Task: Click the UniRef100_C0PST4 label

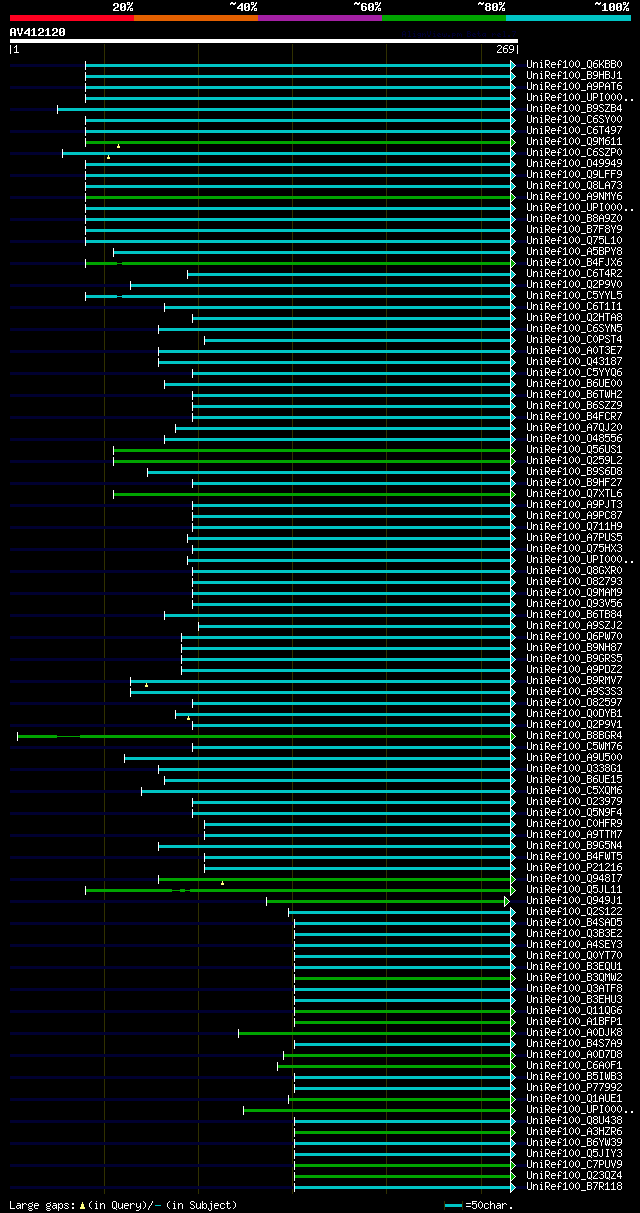Action: 574,339
